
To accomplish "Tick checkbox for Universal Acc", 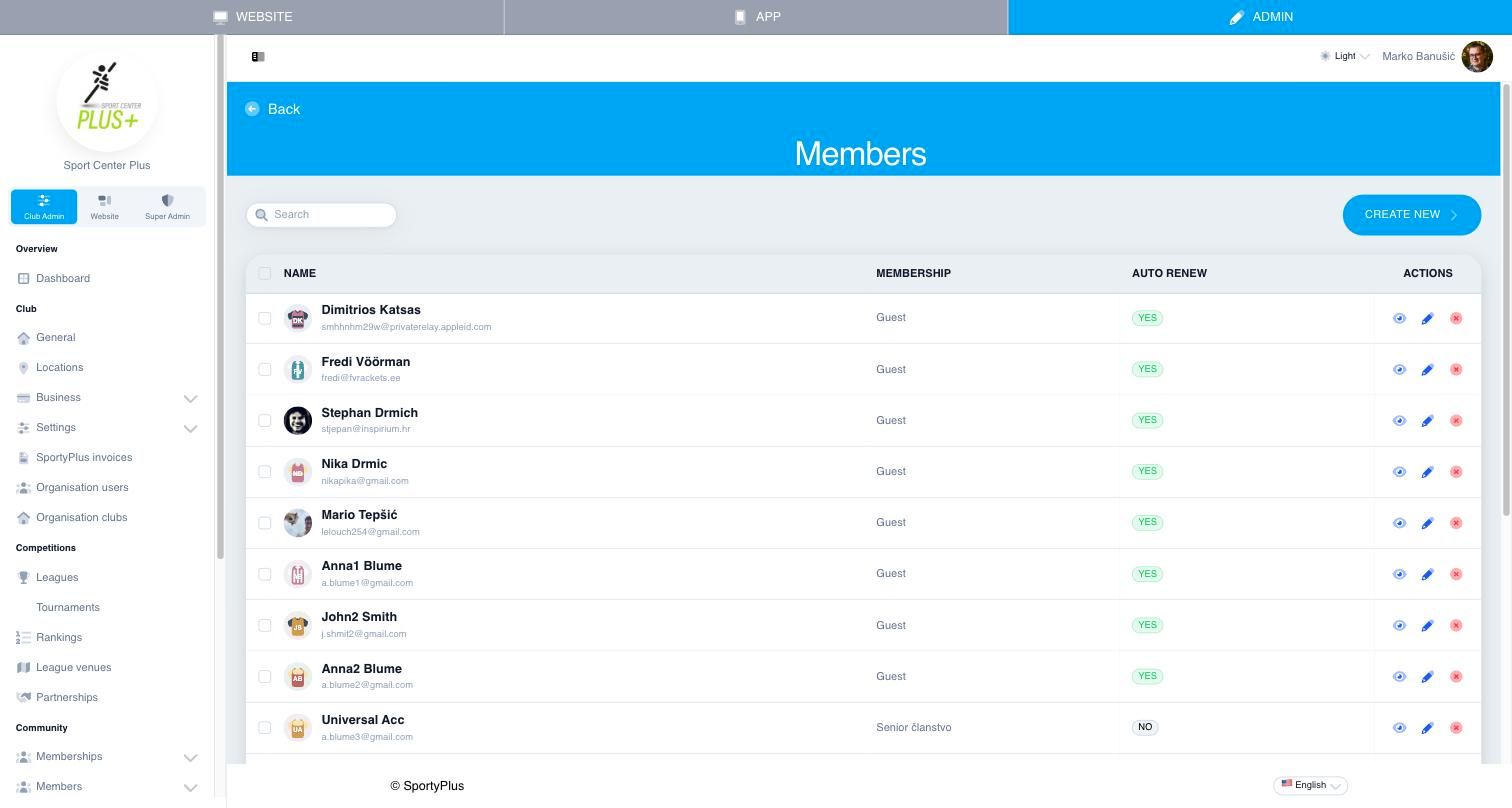I will (264, 728).
